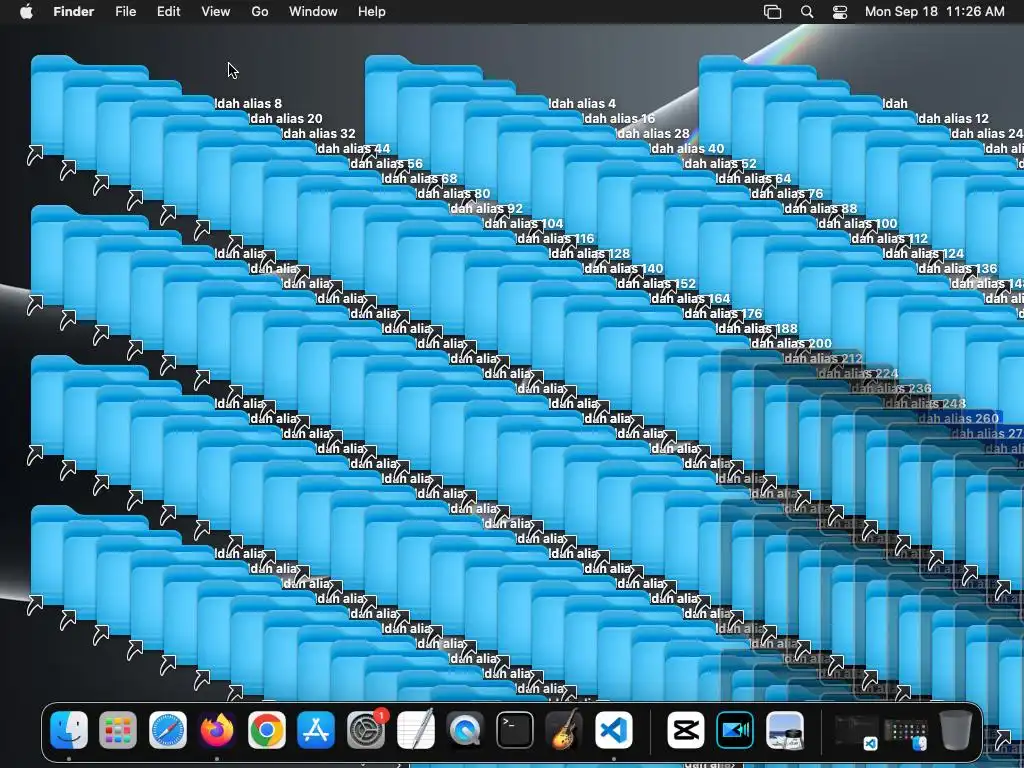Click the Stage Manager menu bar icon
This screenshot has width=1024, height=768.
click(773, 12)
